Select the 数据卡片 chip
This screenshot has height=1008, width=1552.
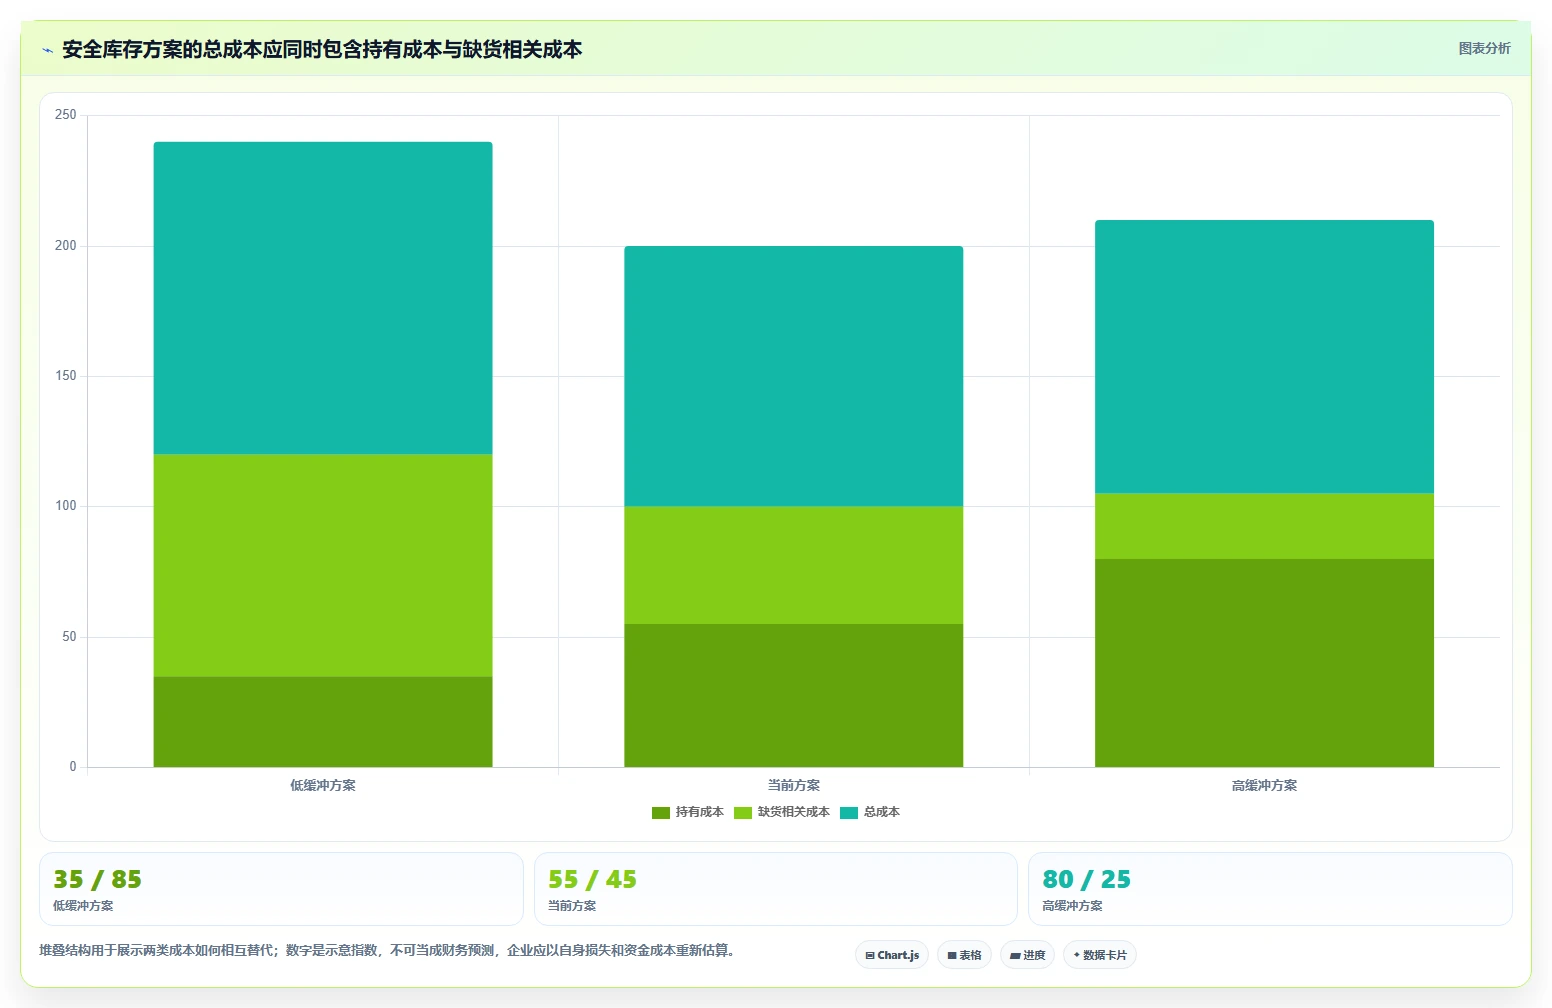pyautogui.click(x=1100, y=955)
